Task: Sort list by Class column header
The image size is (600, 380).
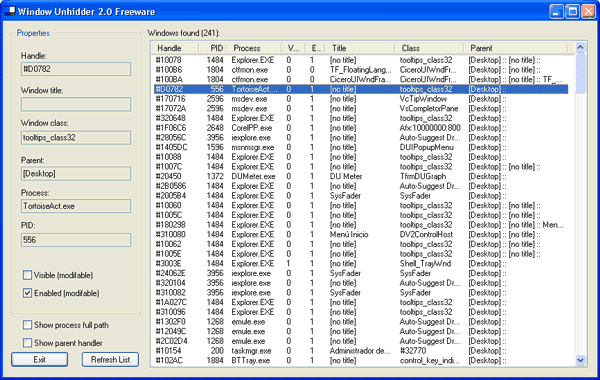Action: [429, 48]
